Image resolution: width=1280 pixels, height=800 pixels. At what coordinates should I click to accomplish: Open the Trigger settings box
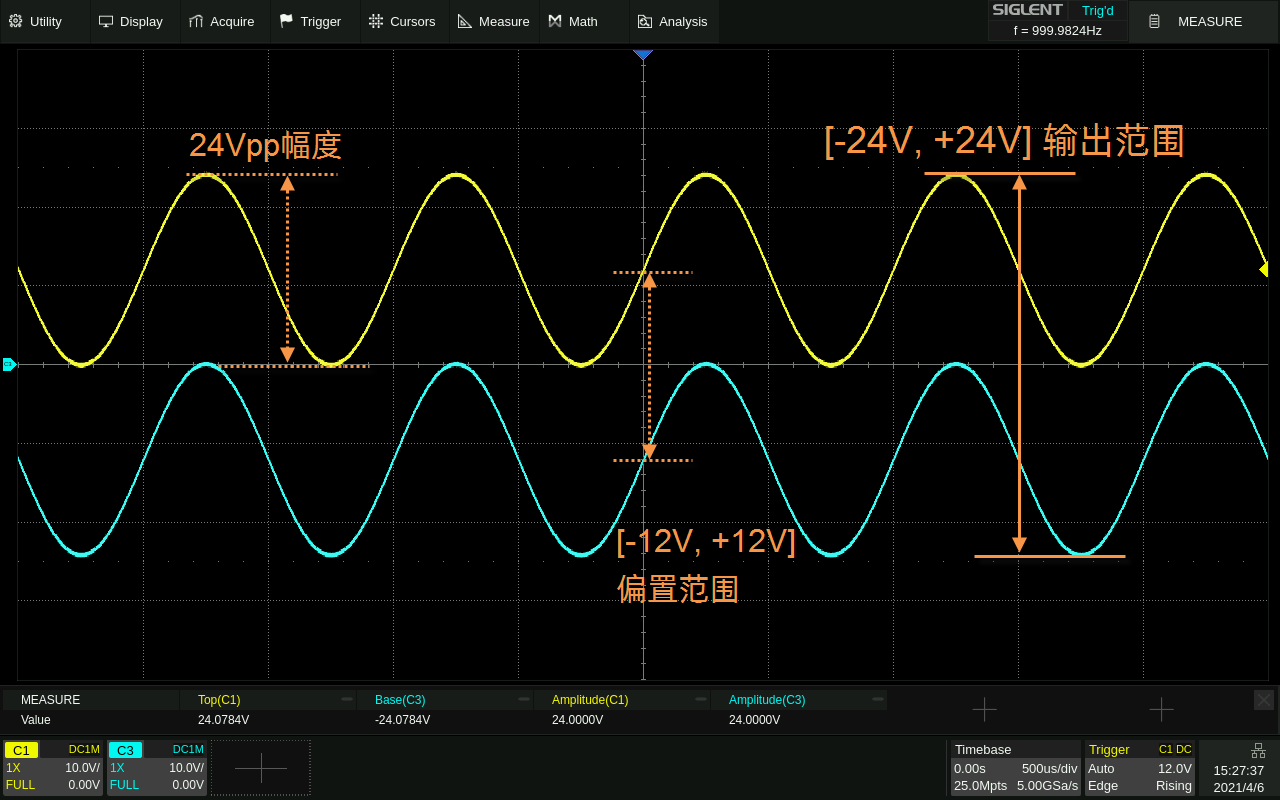click(1139, 767)
